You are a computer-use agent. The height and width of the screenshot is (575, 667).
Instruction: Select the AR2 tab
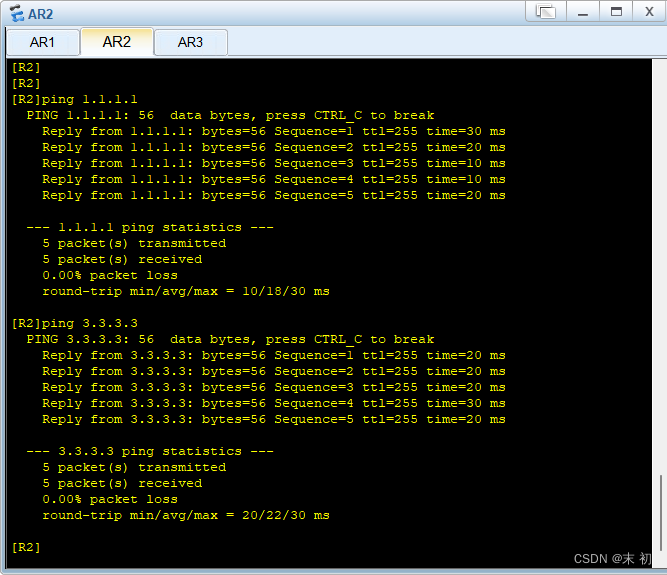117,42
